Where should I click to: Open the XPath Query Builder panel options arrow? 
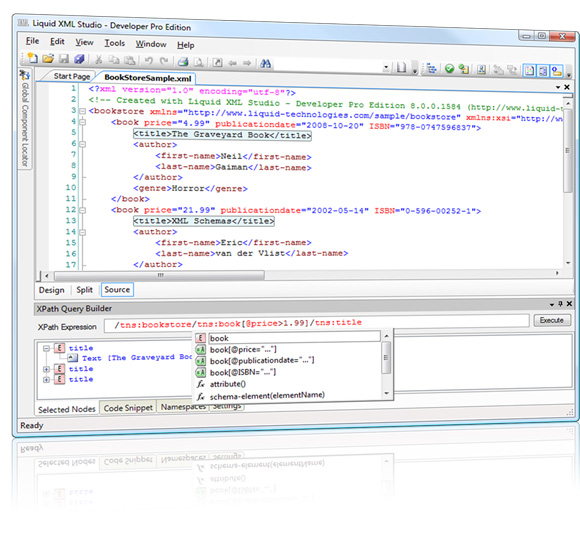[x=552, y=304]
